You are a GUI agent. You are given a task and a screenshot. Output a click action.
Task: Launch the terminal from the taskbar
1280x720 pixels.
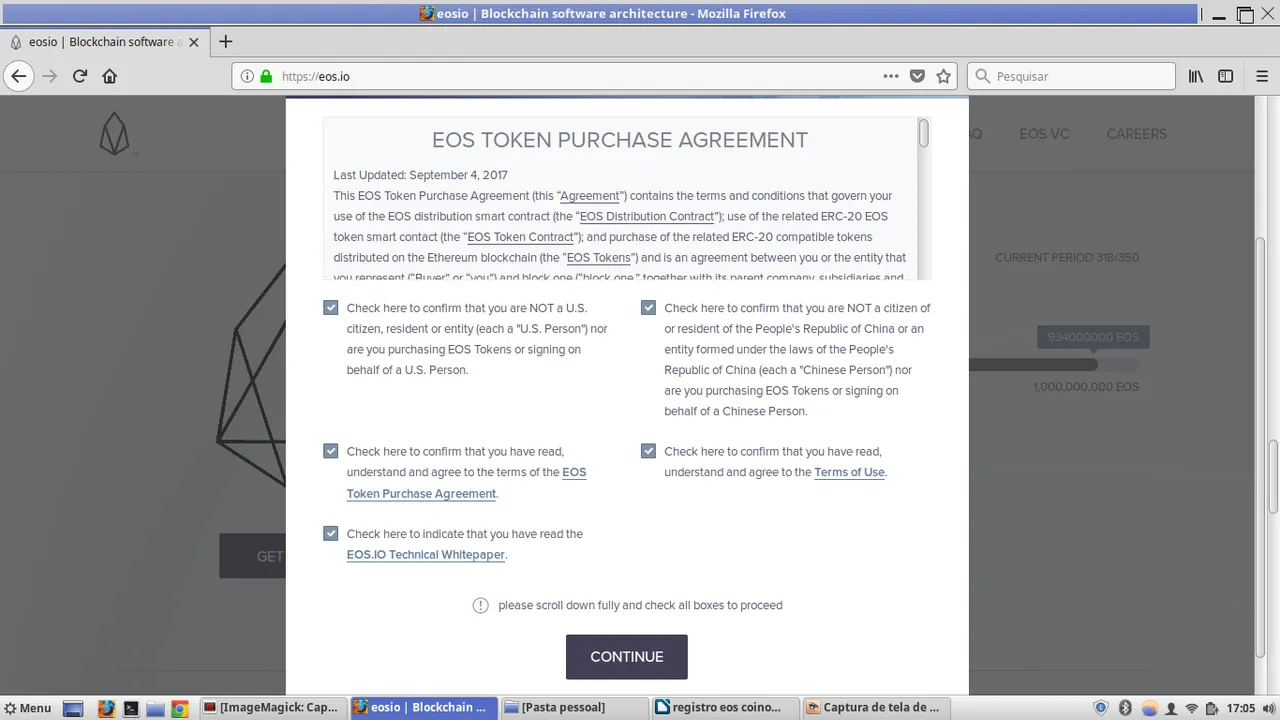[131, 708]
